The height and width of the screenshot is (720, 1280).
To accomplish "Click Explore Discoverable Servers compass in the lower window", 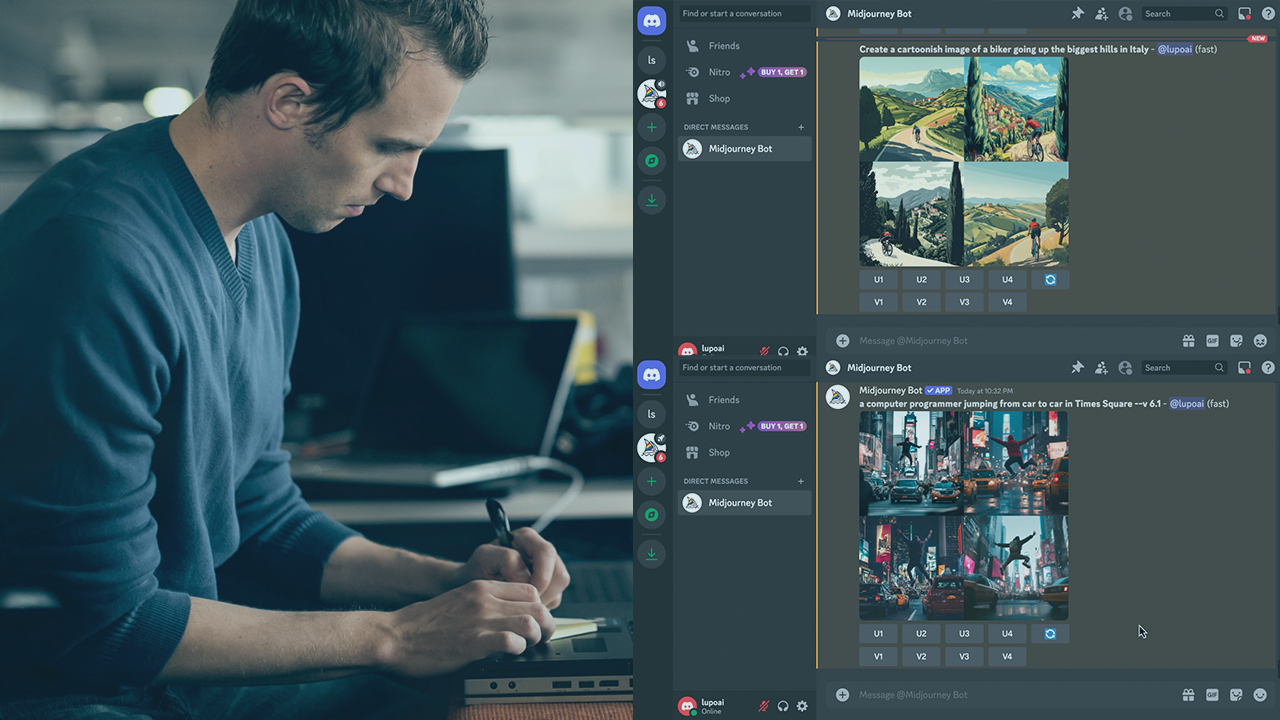I will coord(651,515).
